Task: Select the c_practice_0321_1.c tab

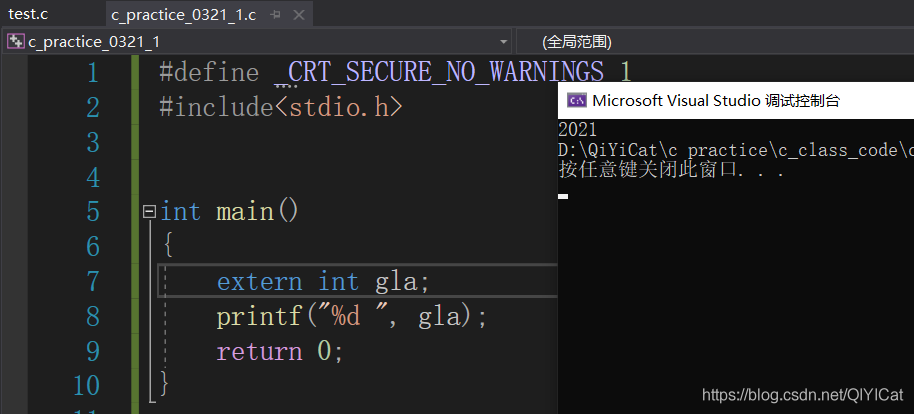Action: (184, 15)
